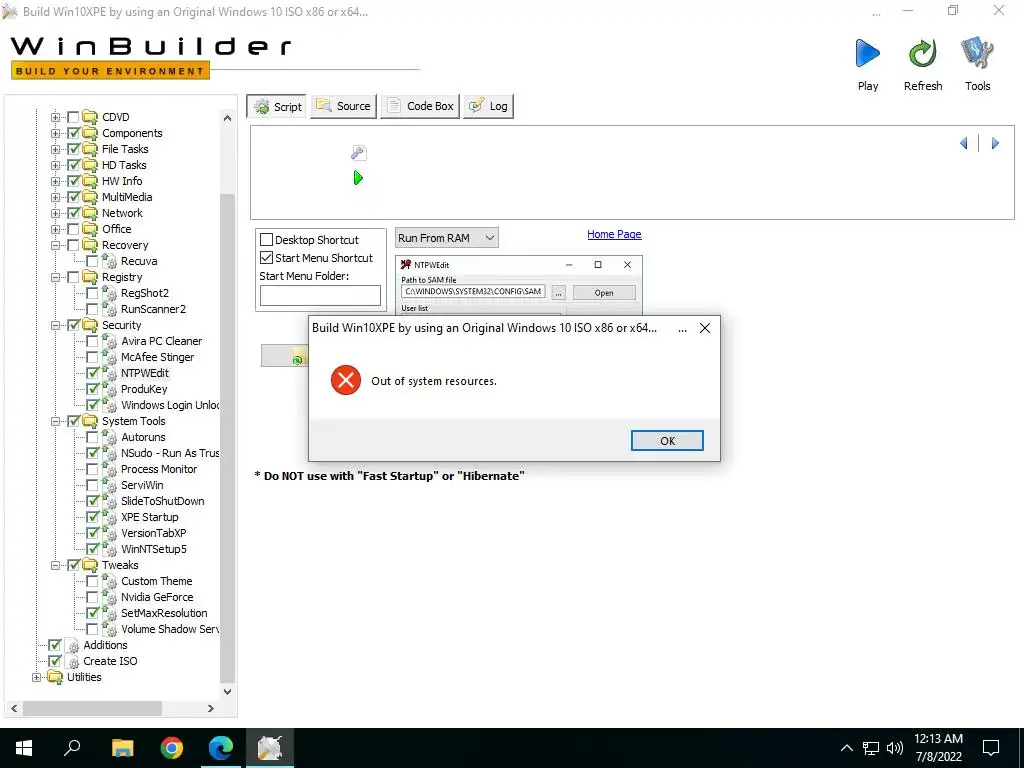Launch Google Chrome from taskbar
The height and width of the screenshot is (768, 1024).
172,748
